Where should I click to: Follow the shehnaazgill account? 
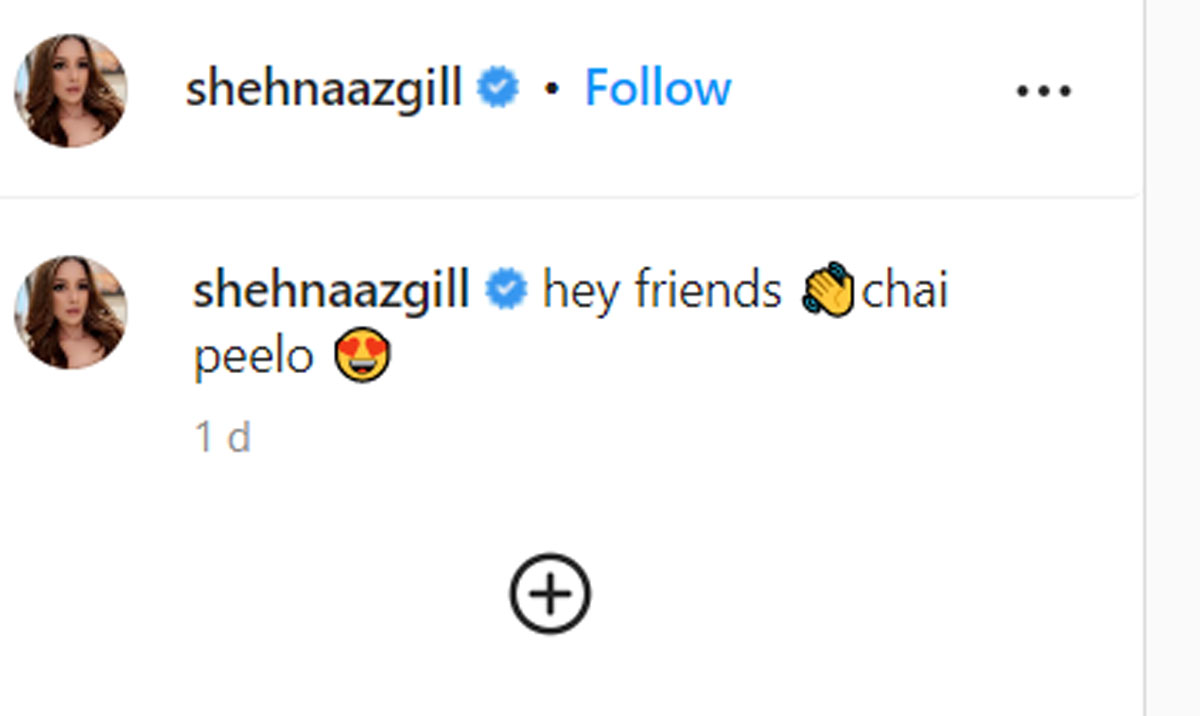point(657,89)
